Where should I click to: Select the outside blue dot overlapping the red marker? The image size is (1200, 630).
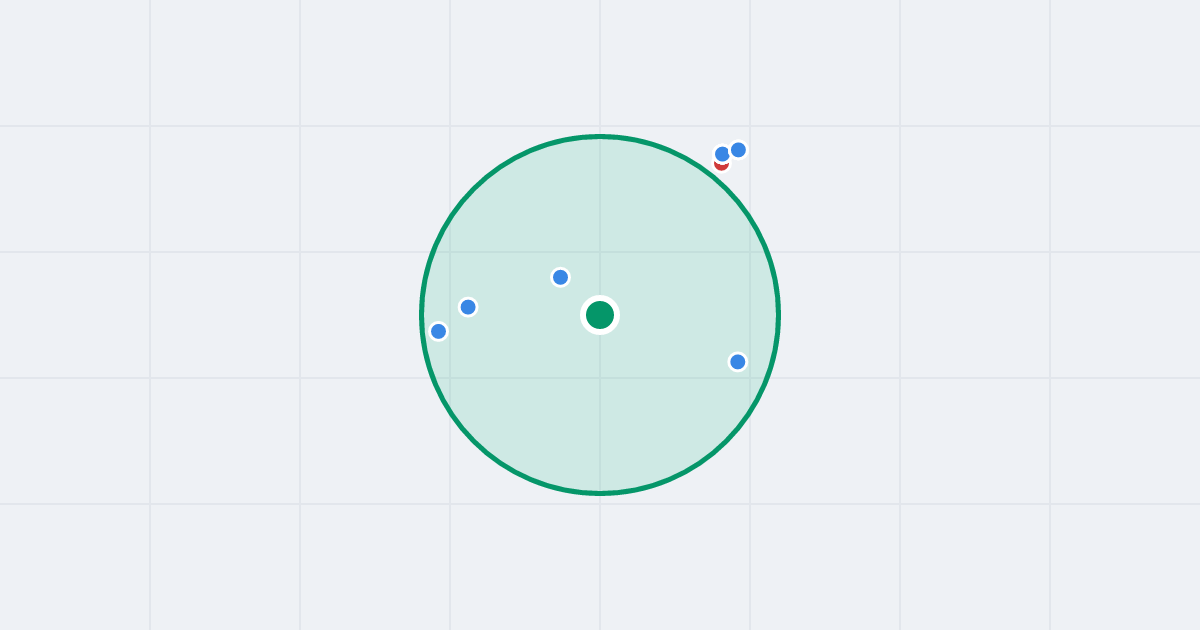click(722, 154)
